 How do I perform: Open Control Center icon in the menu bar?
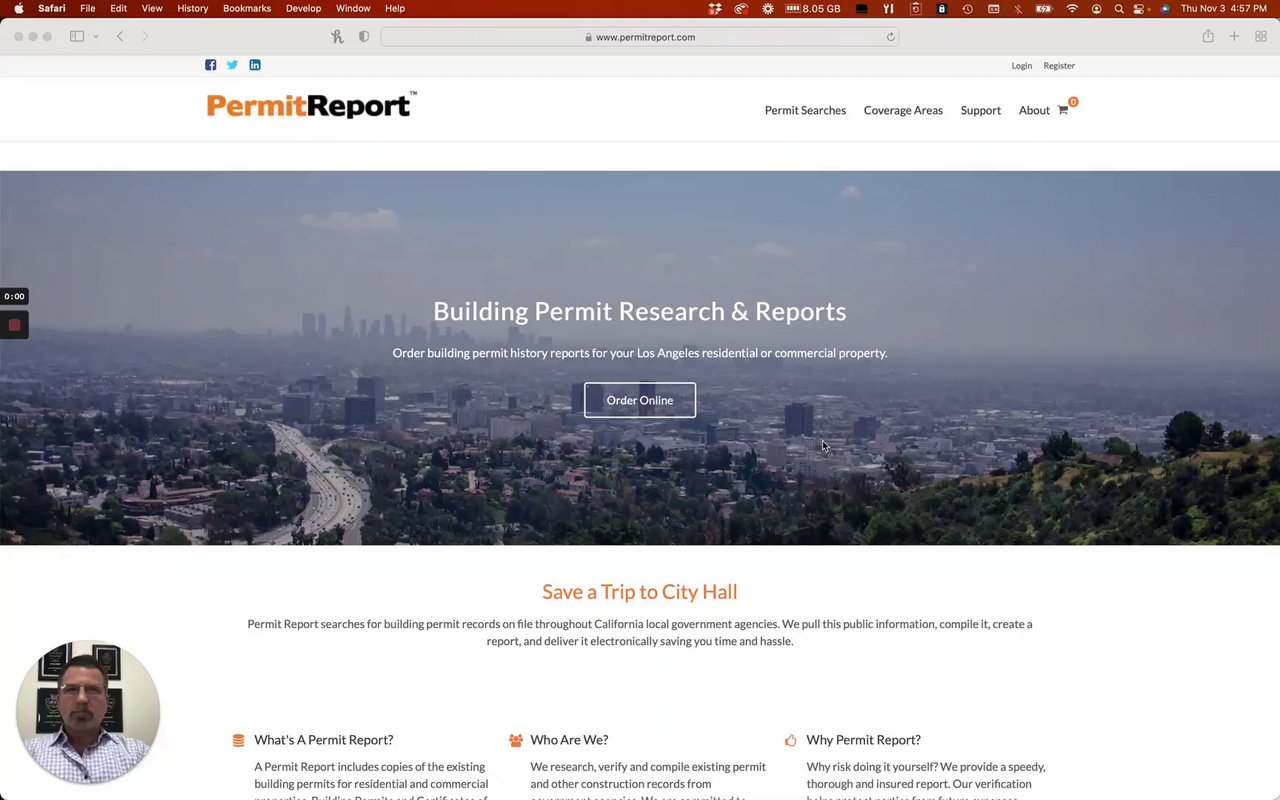coord(1140,8)
